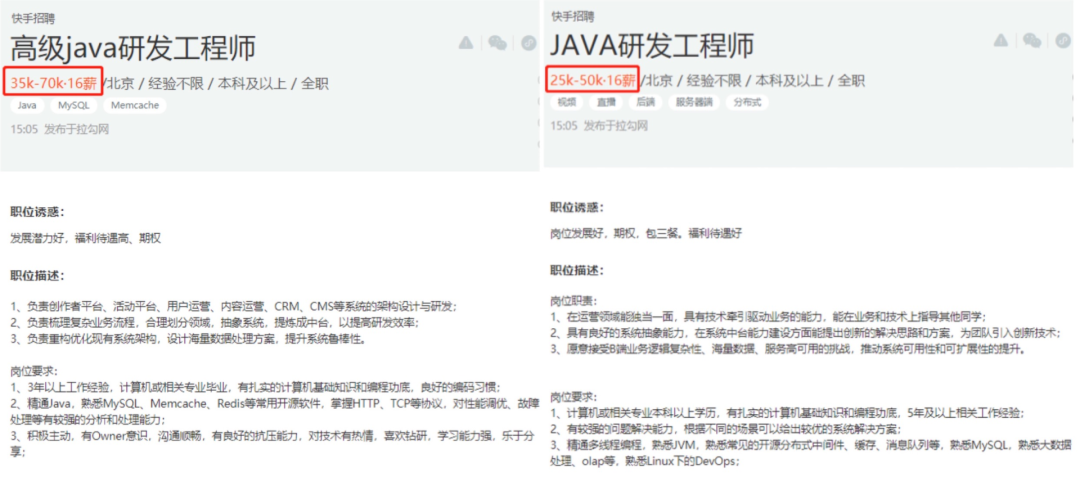Click 岗位职责 label in right posting
Image resolution: width=1080 pixels, height=481 pixels.
pyautogui.click(x=574, y=300)
